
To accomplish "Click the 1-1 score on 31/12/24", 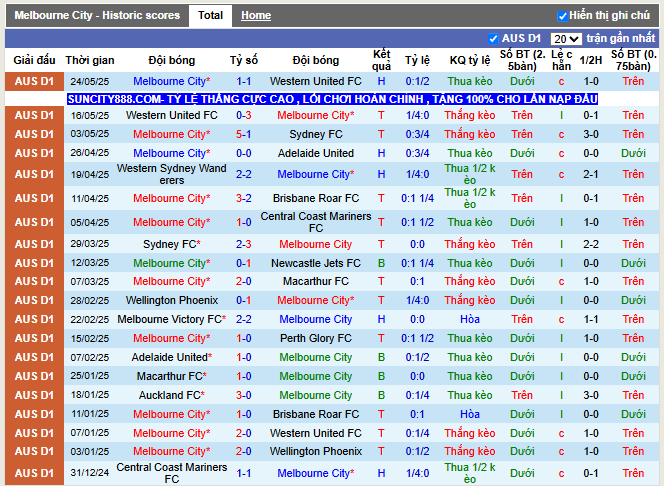I will pos(243,473).
